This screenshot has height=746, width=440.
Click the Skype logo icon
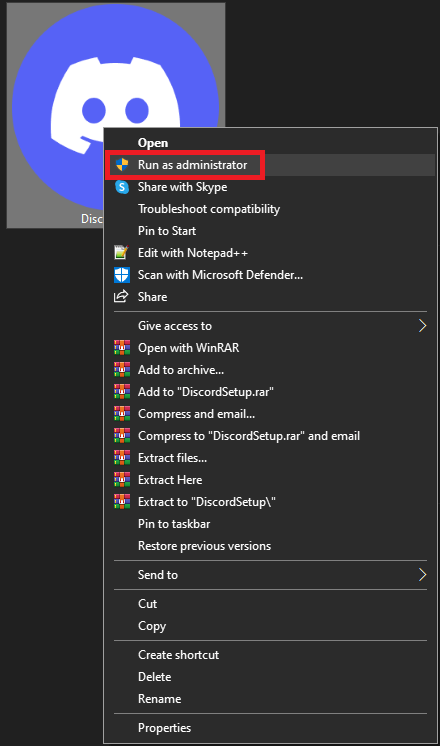pyautogui.click(x=122, y=187)
